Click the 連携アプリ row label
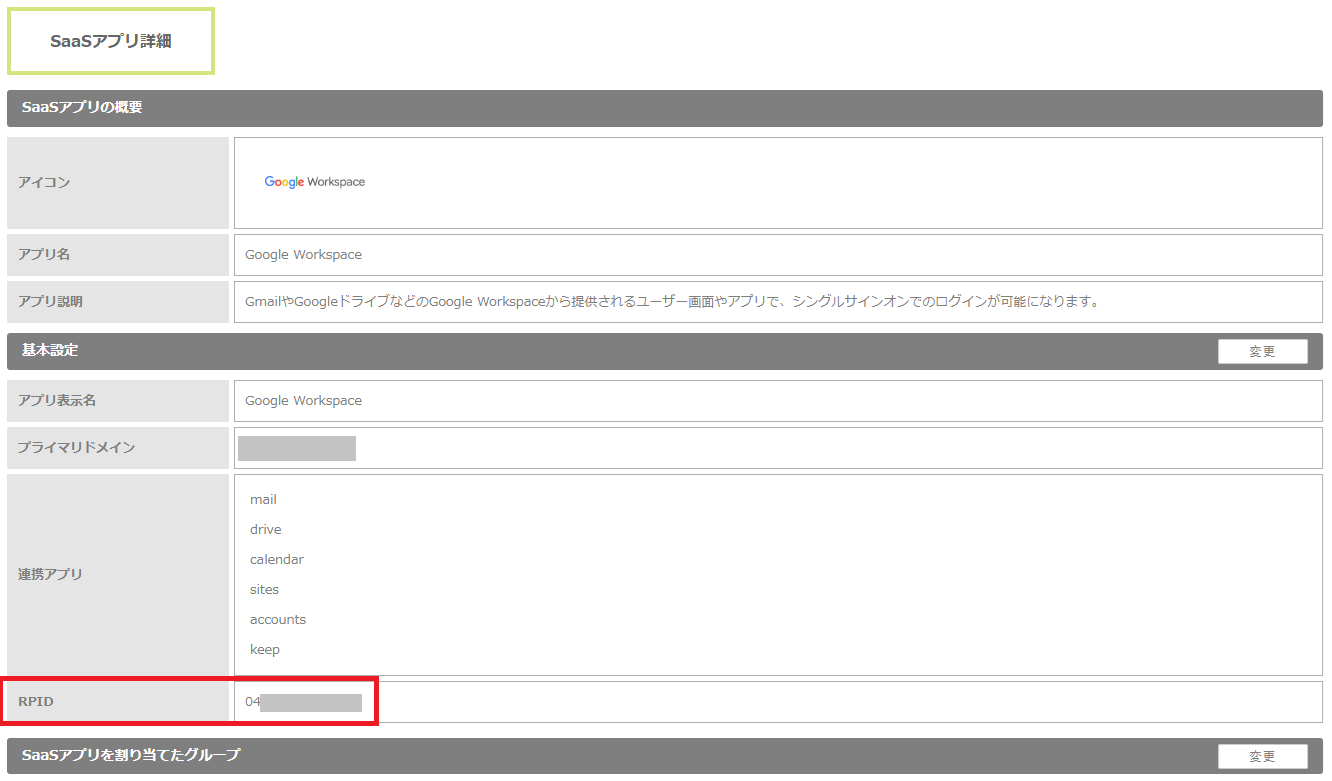Image resolution: width=1332 pixels, height=781 pixels. pos(50,575)
